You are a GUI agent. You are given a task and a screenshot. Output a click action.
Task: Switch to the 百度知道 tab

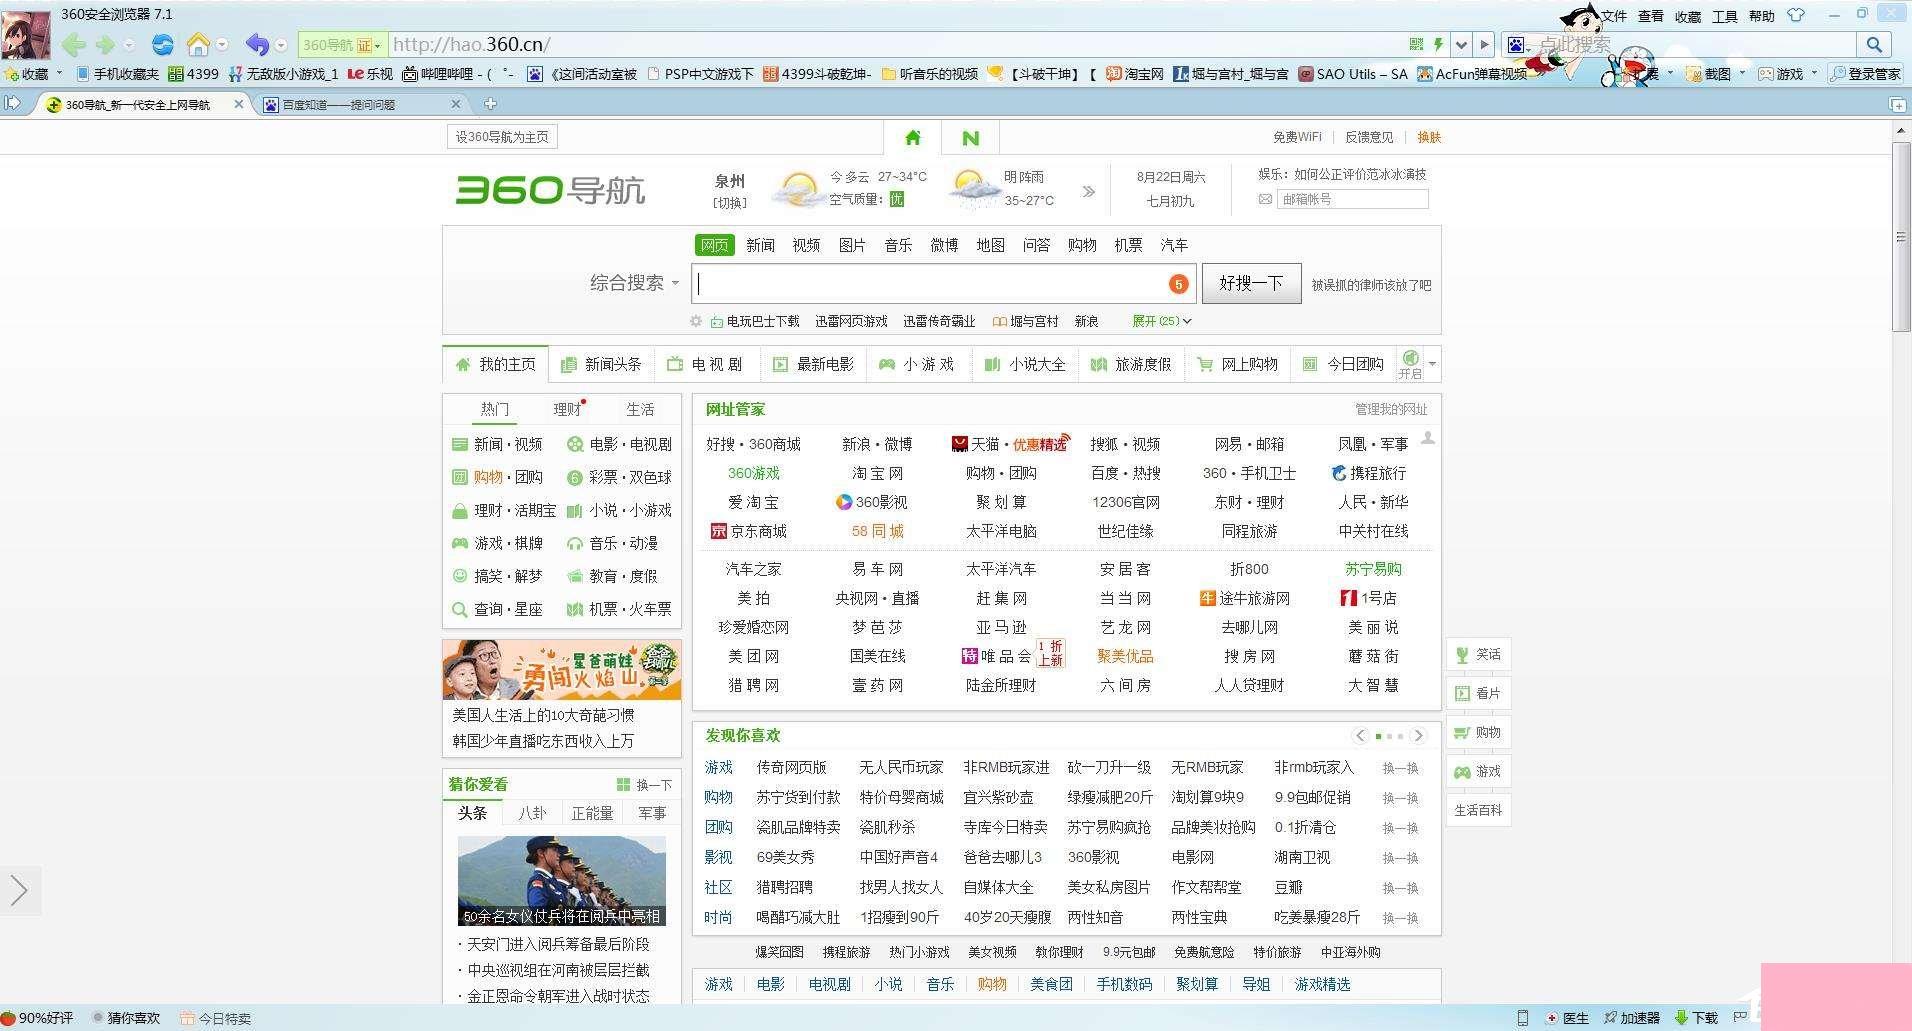point(362,104)
